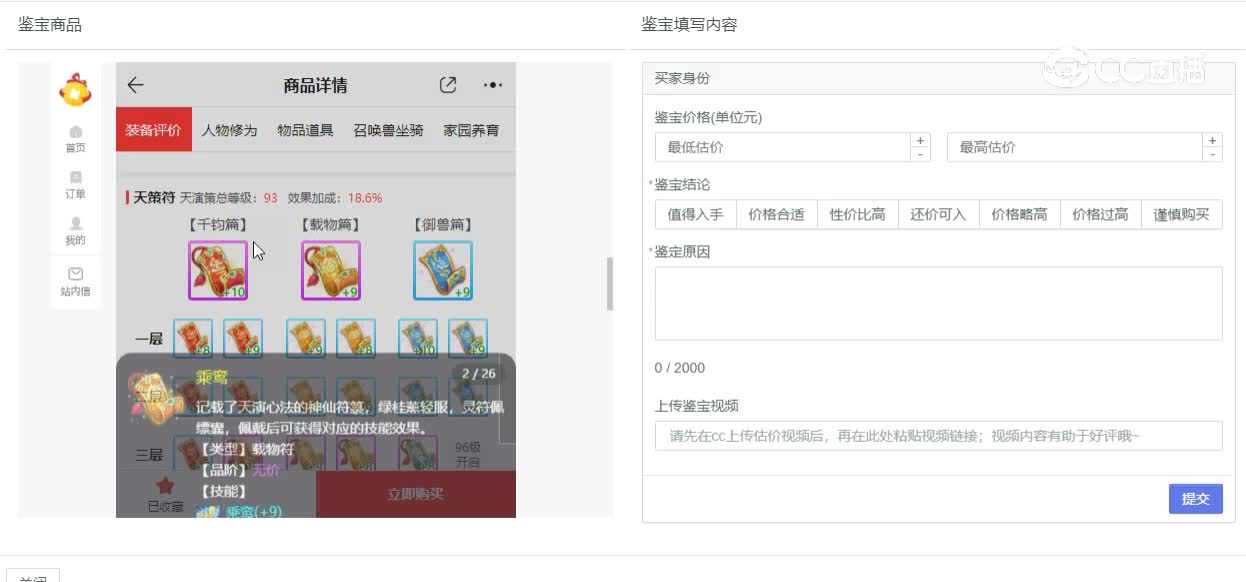Image resolution: width=1246 pixels, height=582 pixels.
Task: Click the 最高估价 input field
Action: point(1075,147)
